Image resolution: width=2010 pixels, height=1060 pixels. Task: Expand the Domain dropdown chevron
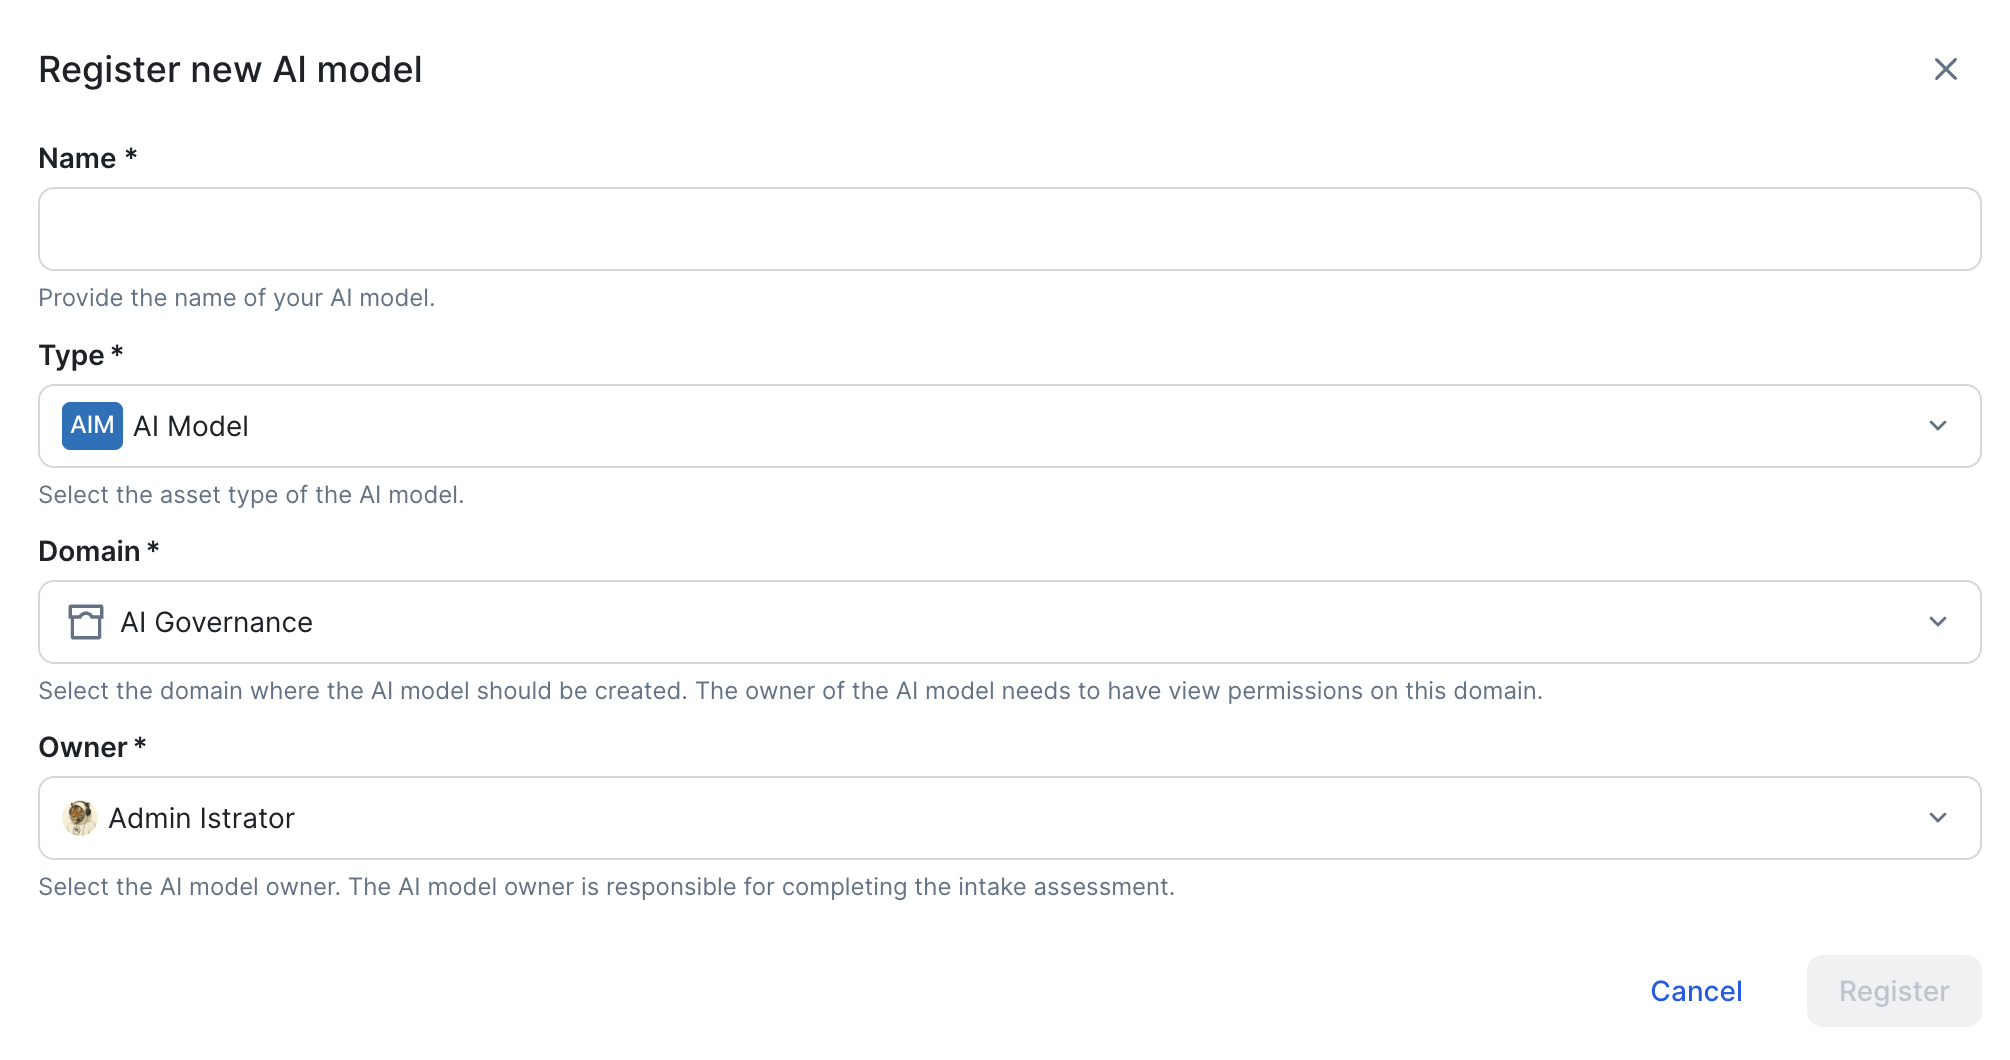coord(1937,622)
